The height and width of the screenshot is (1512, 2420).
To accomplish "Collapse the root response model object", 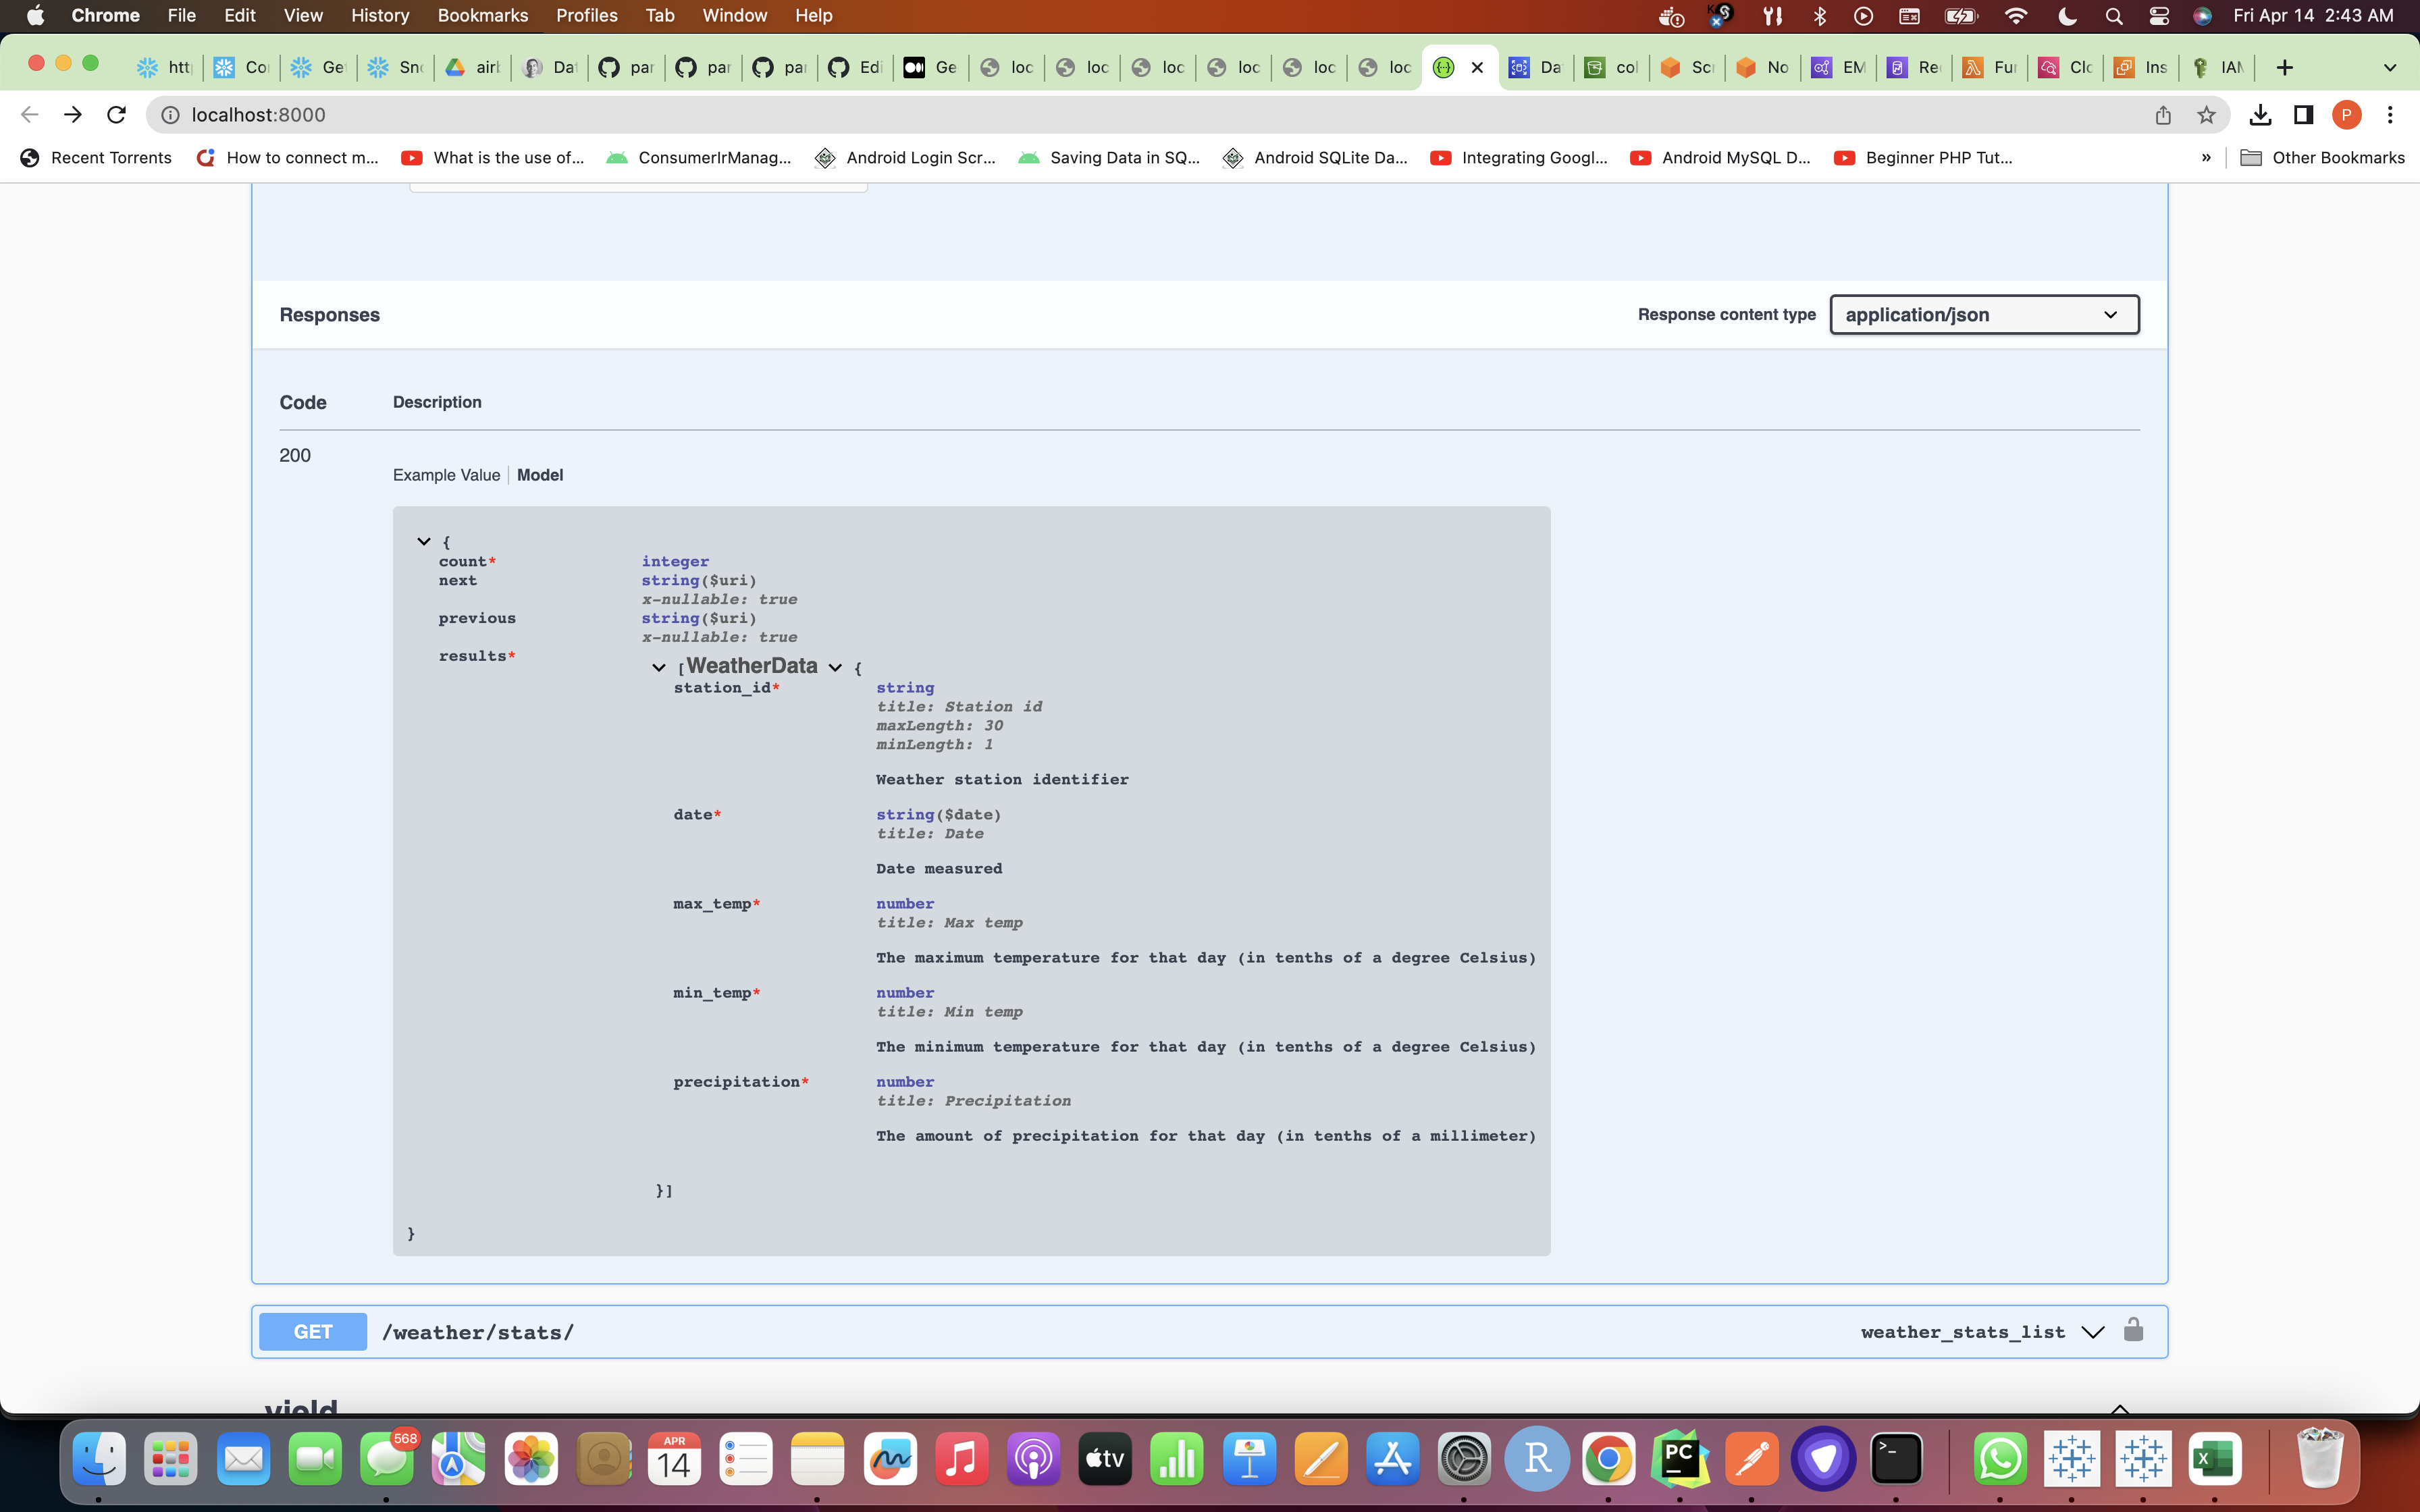I will (x=424, y=541).
